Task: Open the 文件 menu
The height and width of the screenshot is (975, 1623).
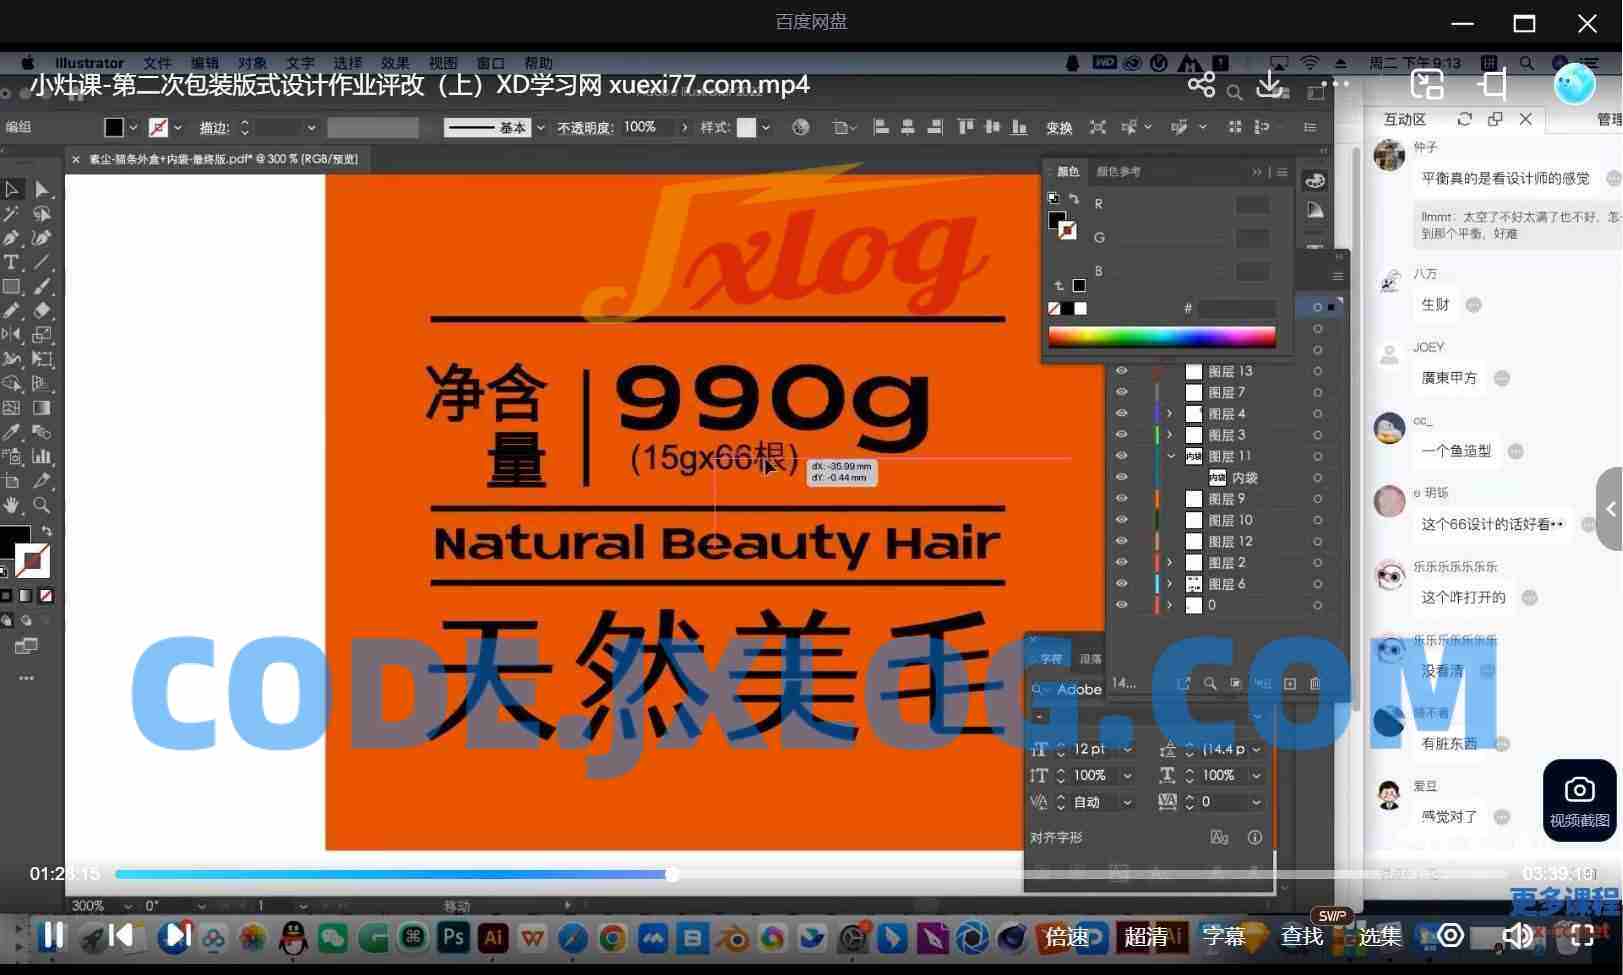Action: click(x=157, y=63)
